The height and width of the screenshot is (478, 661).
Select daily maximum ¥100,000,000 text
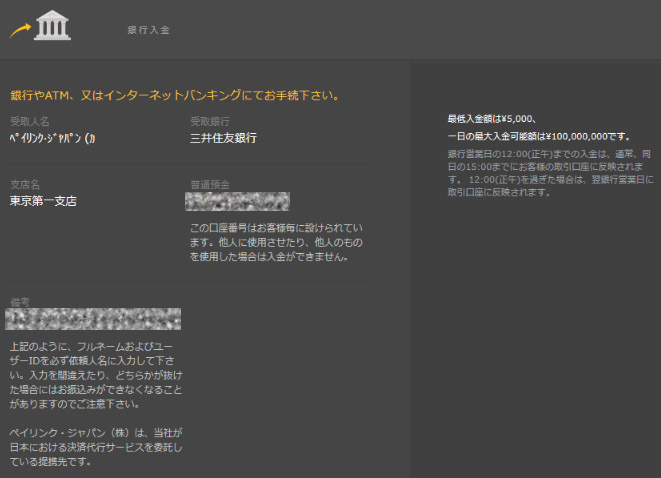539,137
